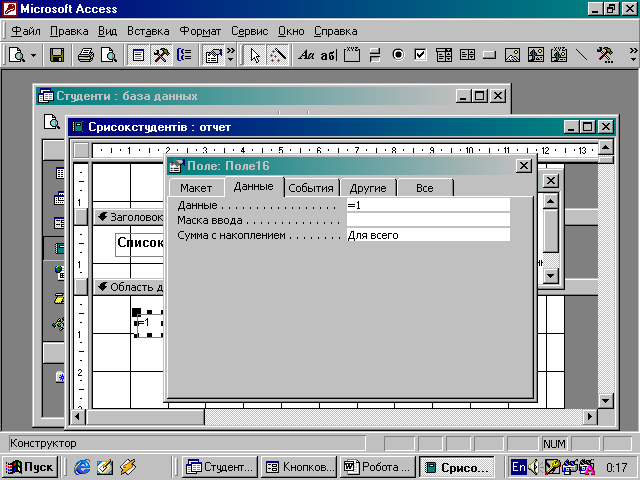This screenshot has width=640, height=480.
Task: Switch to the Другие tab
Action: point(368,188)
